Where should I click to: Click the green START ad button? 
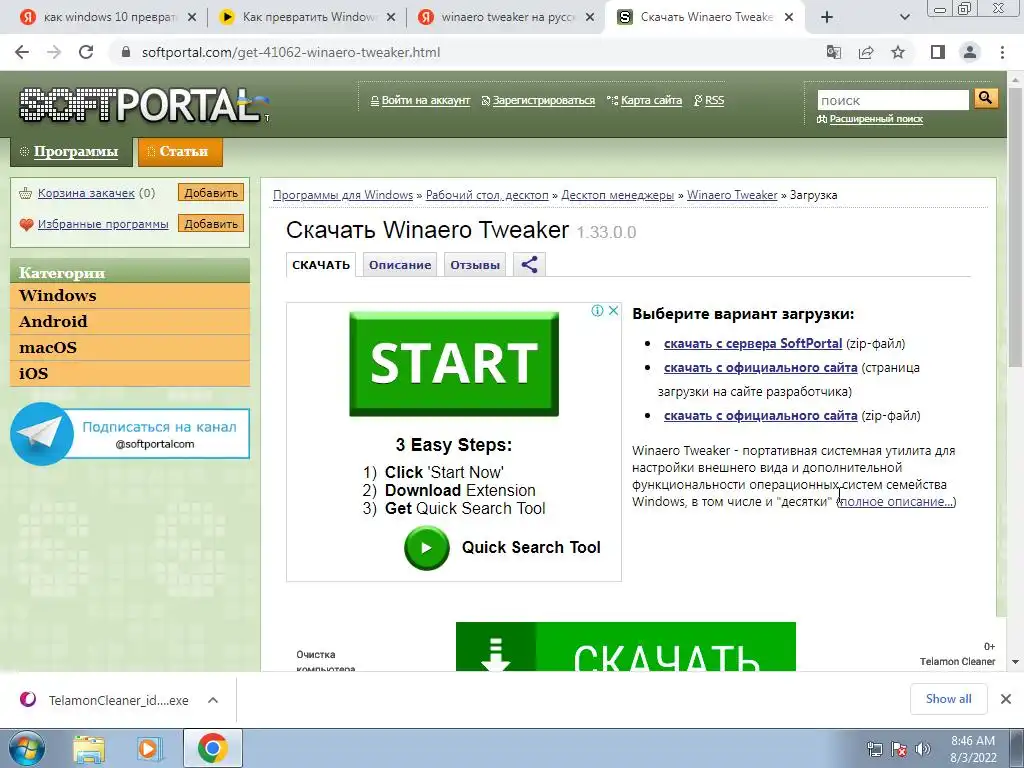point(454,364)
